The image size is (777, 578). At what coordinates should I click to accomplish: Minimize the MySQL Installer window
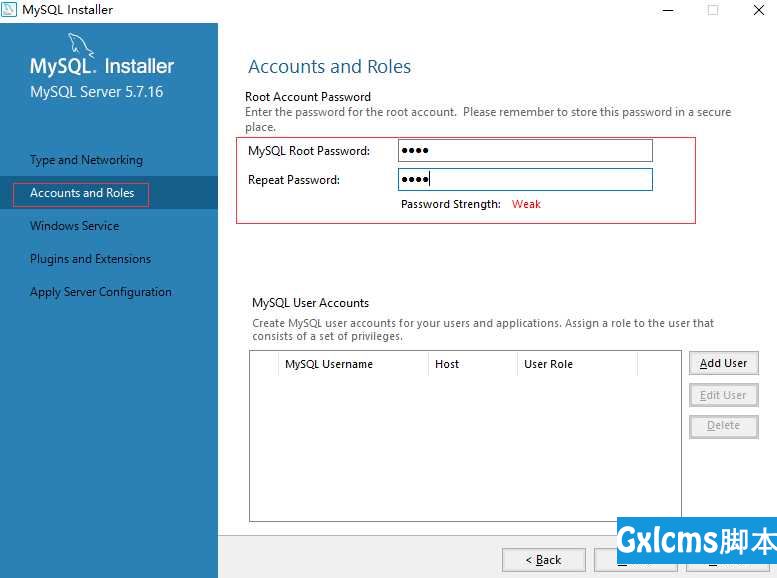click(x=668, y=10)
